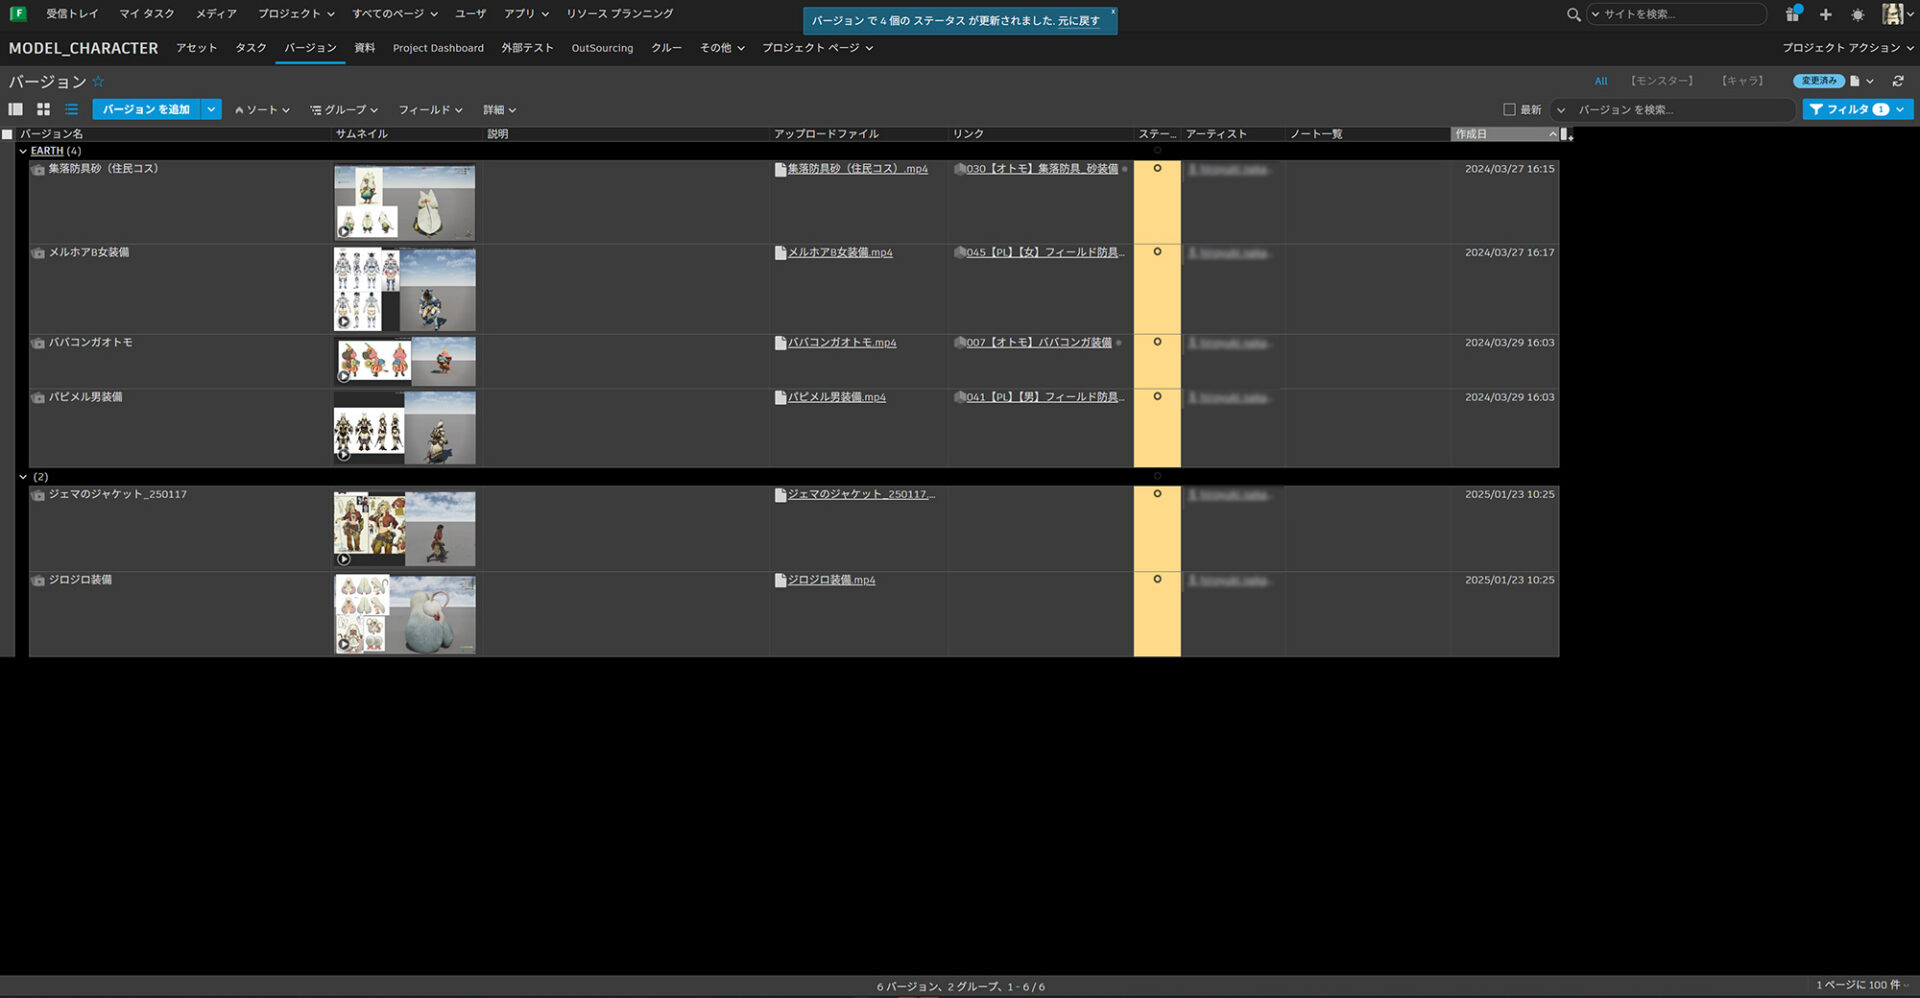Refresh the page with the reload icon
This screenshot has width=1920, height=998.
click(x=1898, y=81)
